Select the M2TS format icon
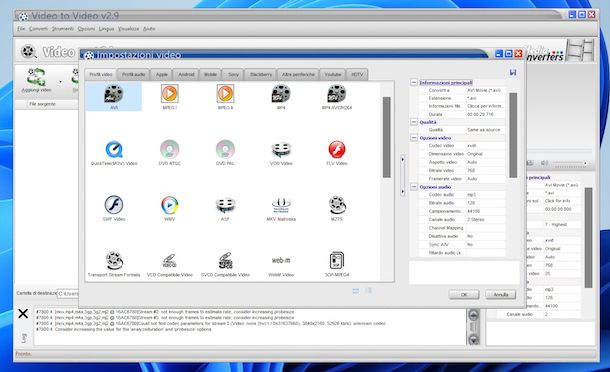The image size is (610, 372). click(x=337, y=205)
